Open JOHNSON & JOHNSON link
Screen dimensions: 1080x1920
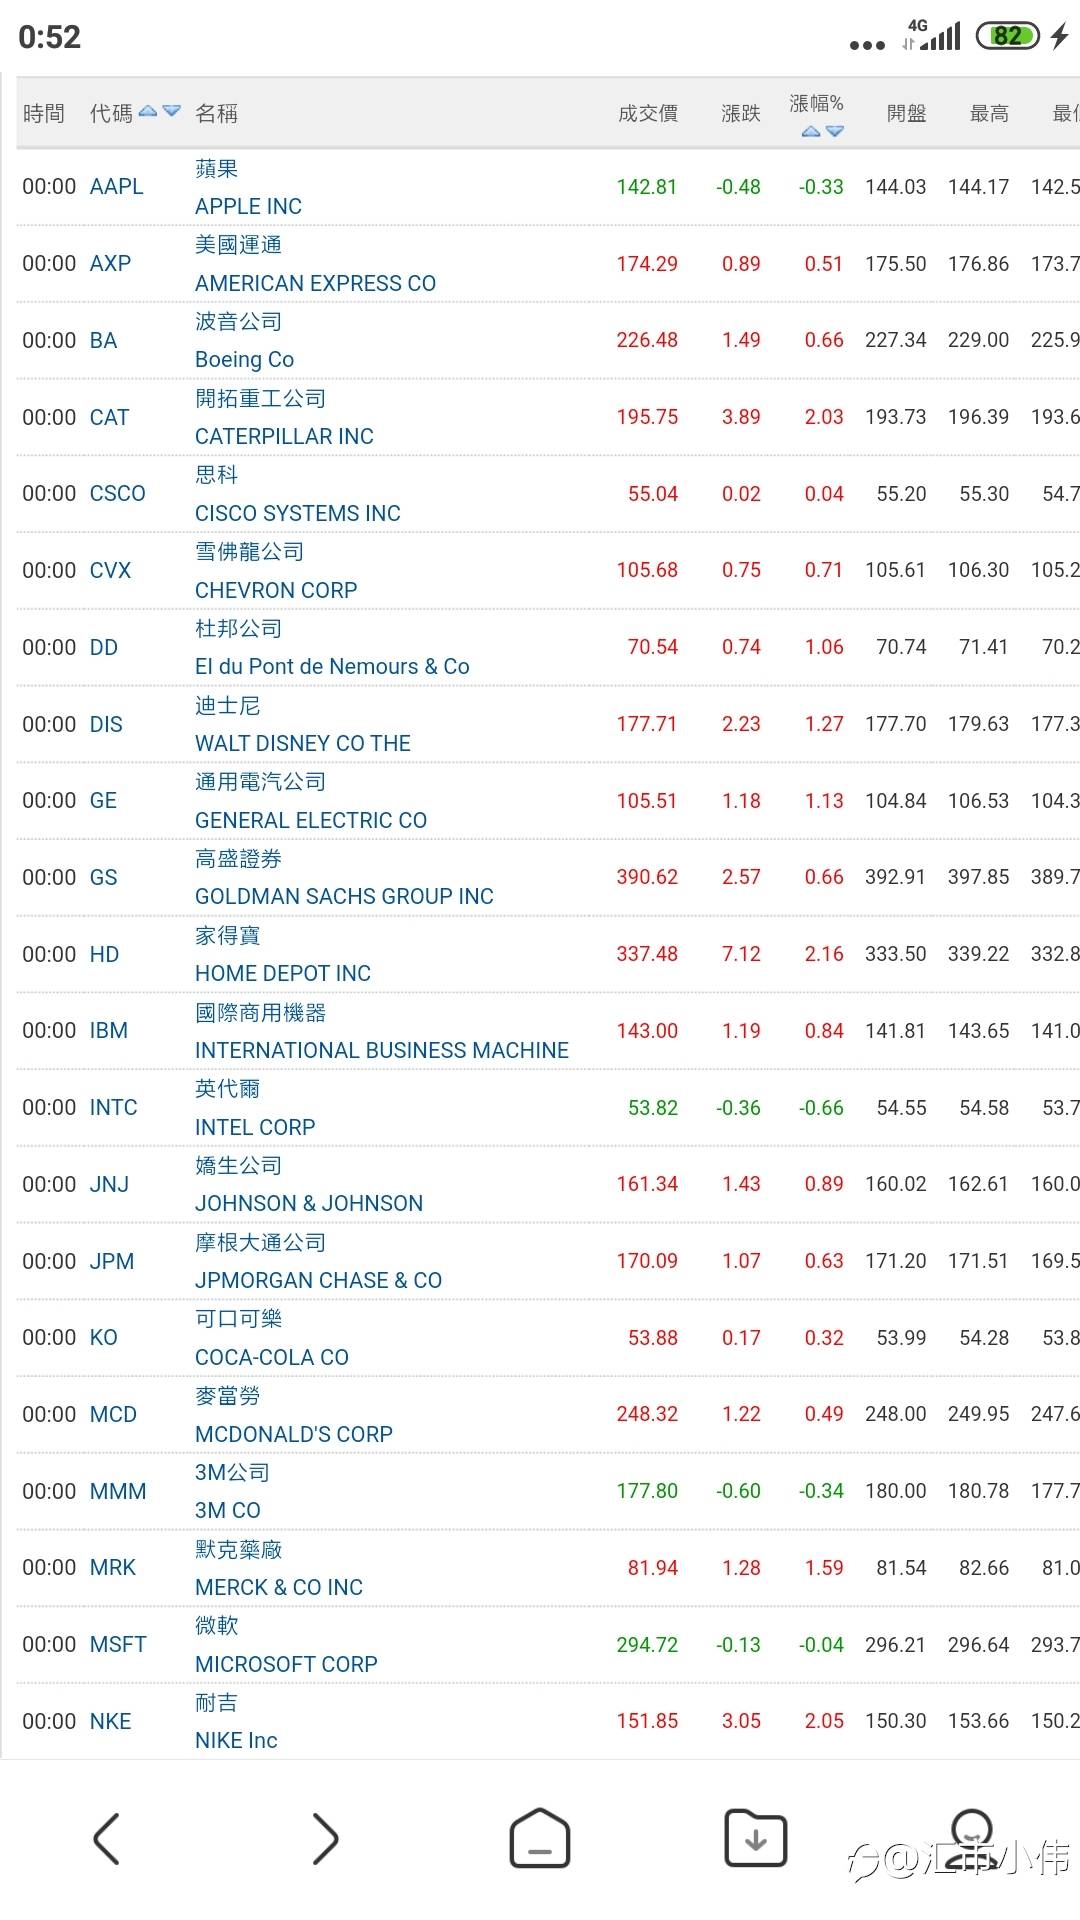pos(309,1204)
